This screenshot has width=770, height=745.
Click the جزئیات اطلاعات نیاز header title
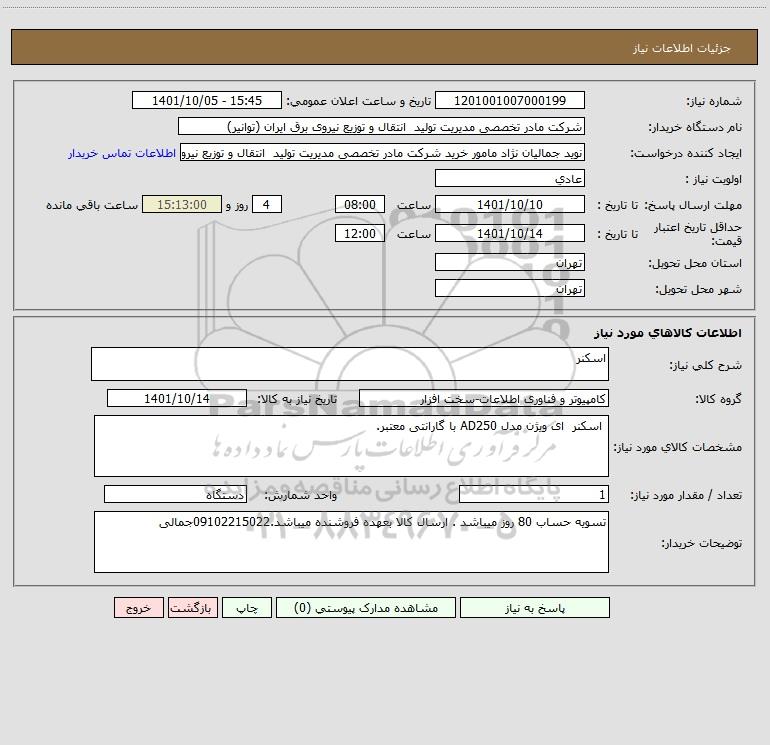(682, 48)
